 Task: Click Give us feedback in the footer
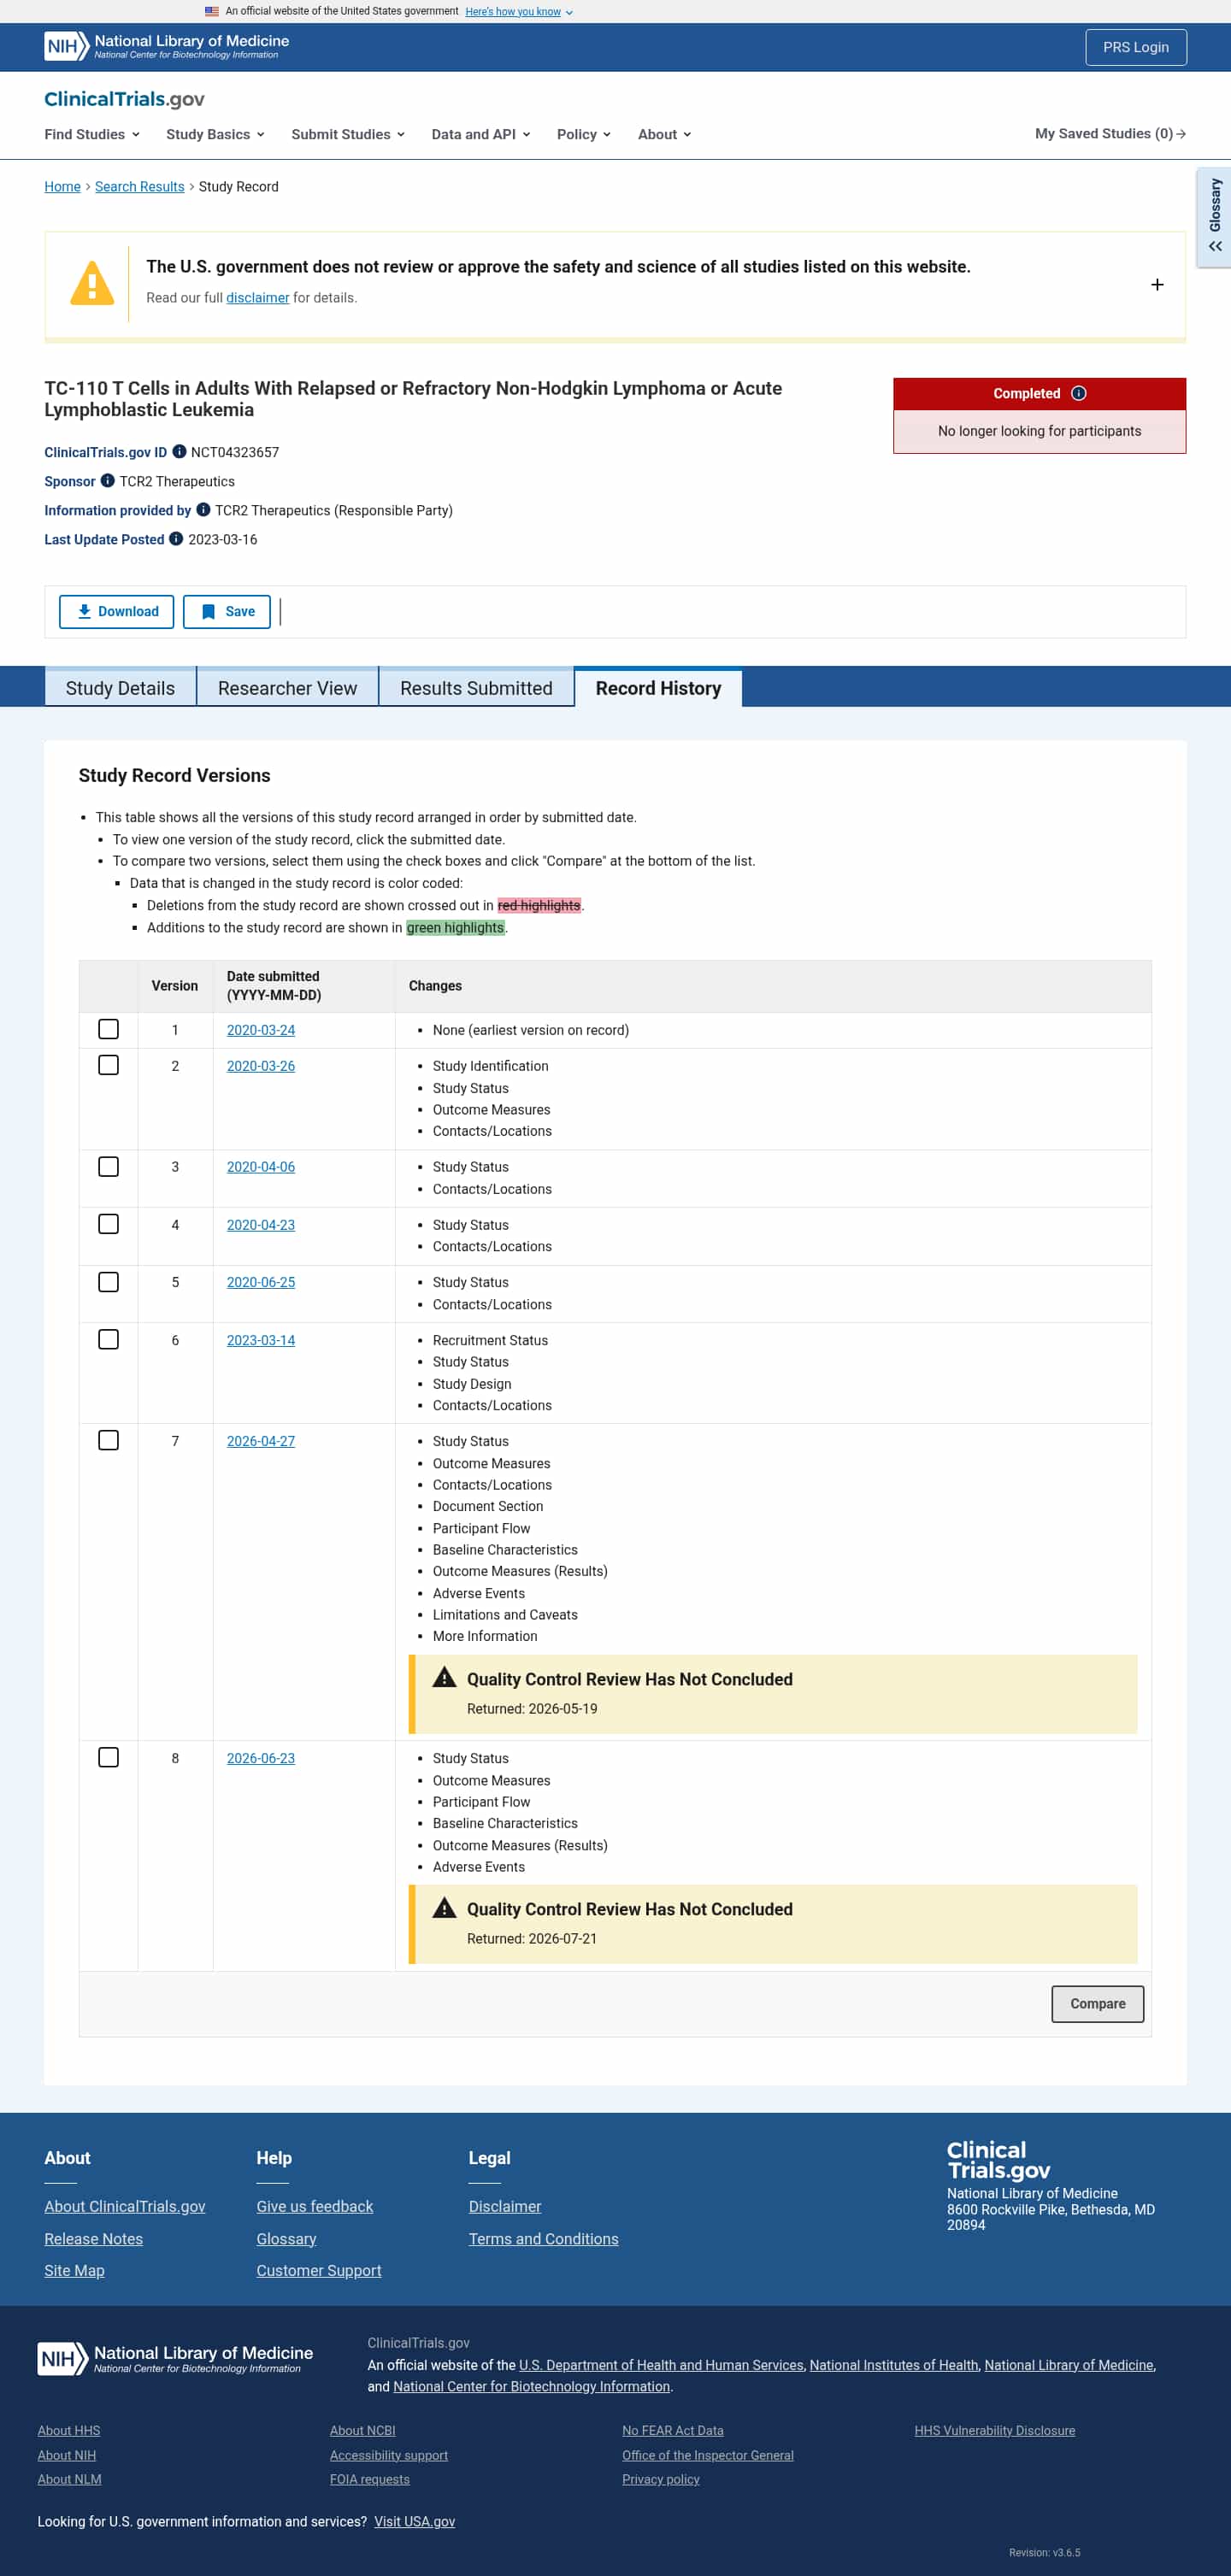[x=314, y=2206]
